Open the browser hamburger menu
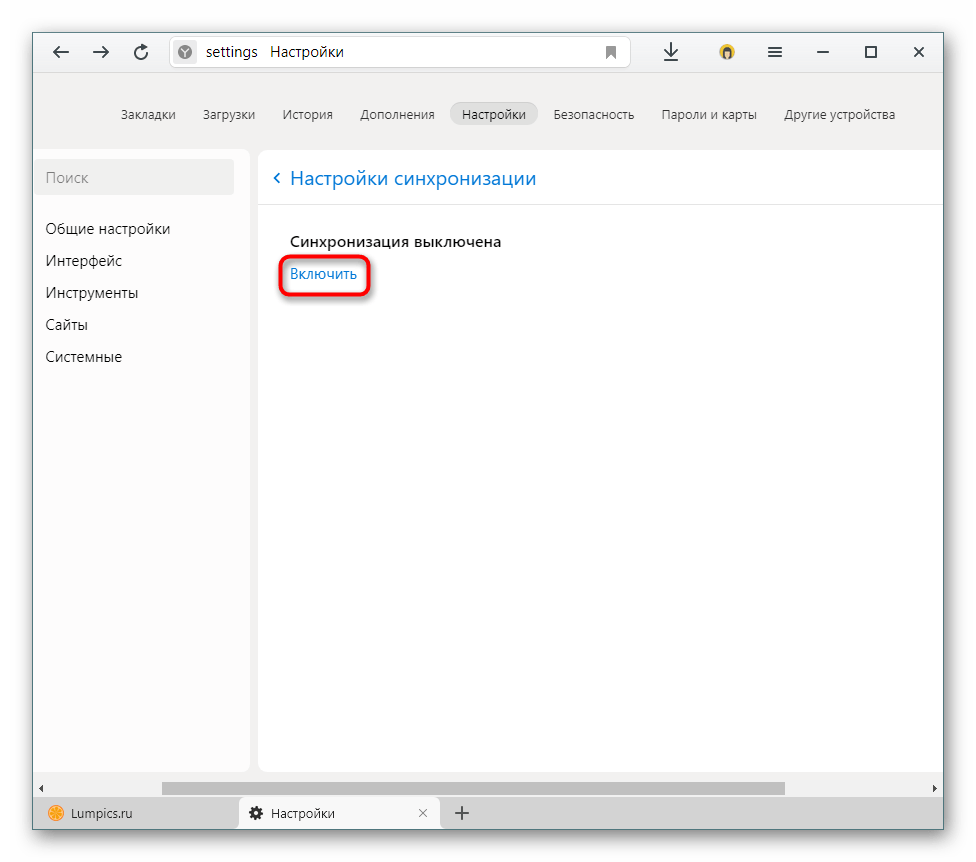 pyautogui.click(x=775, y=52)
